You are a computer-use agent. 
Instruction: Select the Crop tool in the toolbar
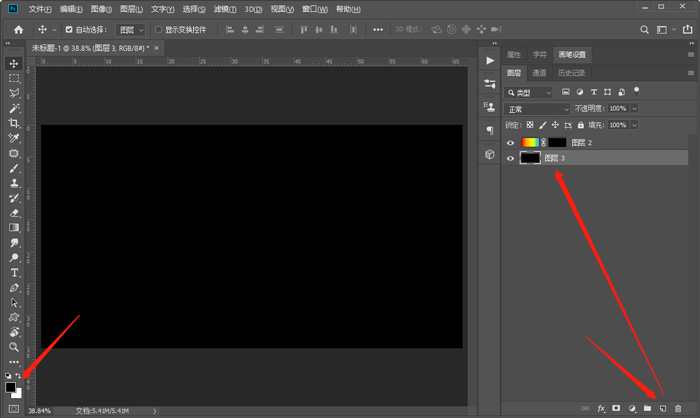tap(14, 123)
